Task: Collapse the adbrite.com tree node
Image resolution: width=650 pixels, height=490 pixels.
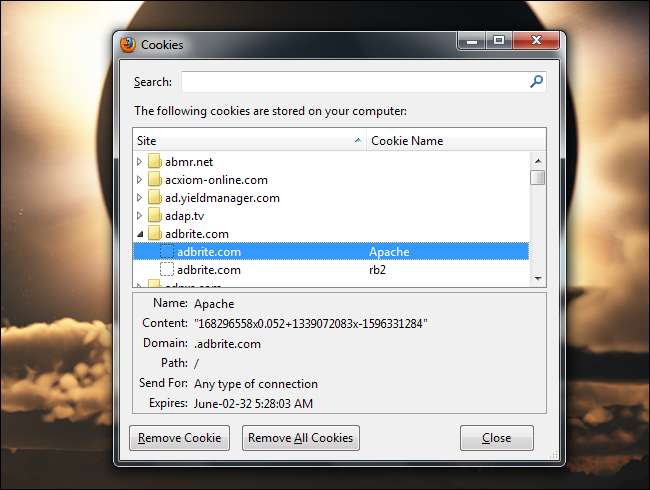Action: [x=140, y=234]
